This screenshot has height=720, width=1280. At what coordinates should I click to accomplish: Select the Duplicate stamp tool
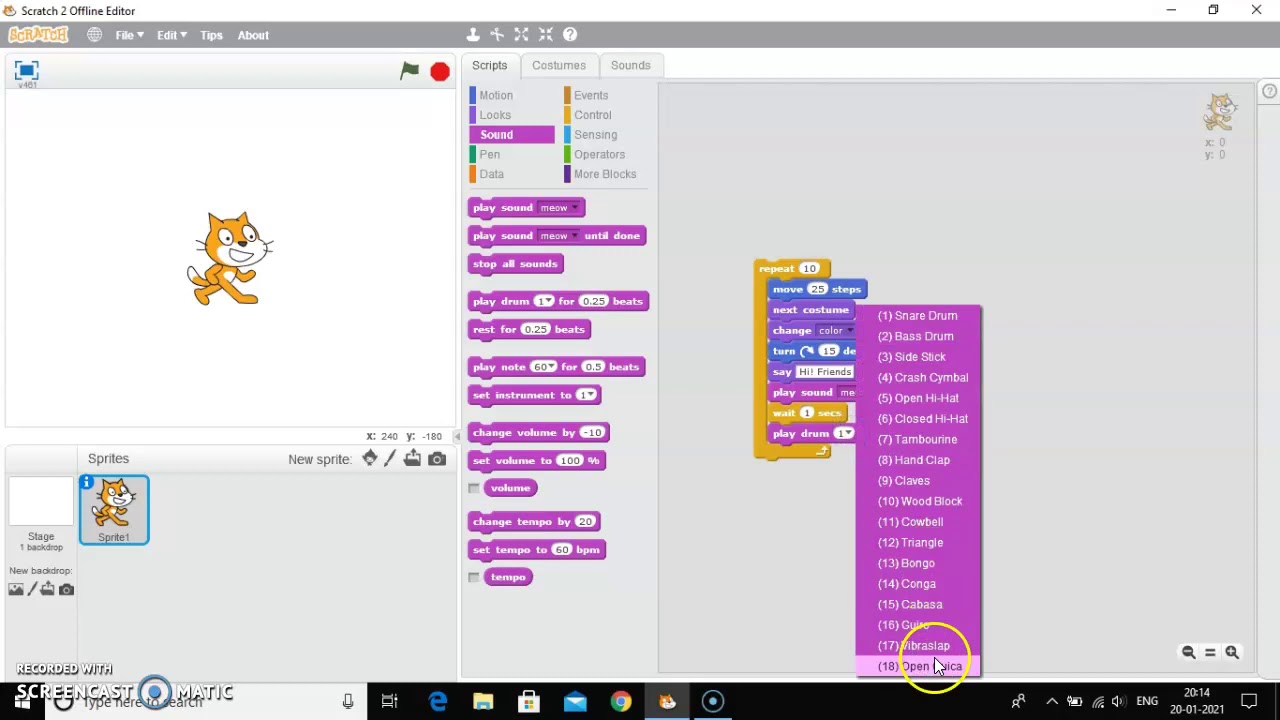click(473, 35)
